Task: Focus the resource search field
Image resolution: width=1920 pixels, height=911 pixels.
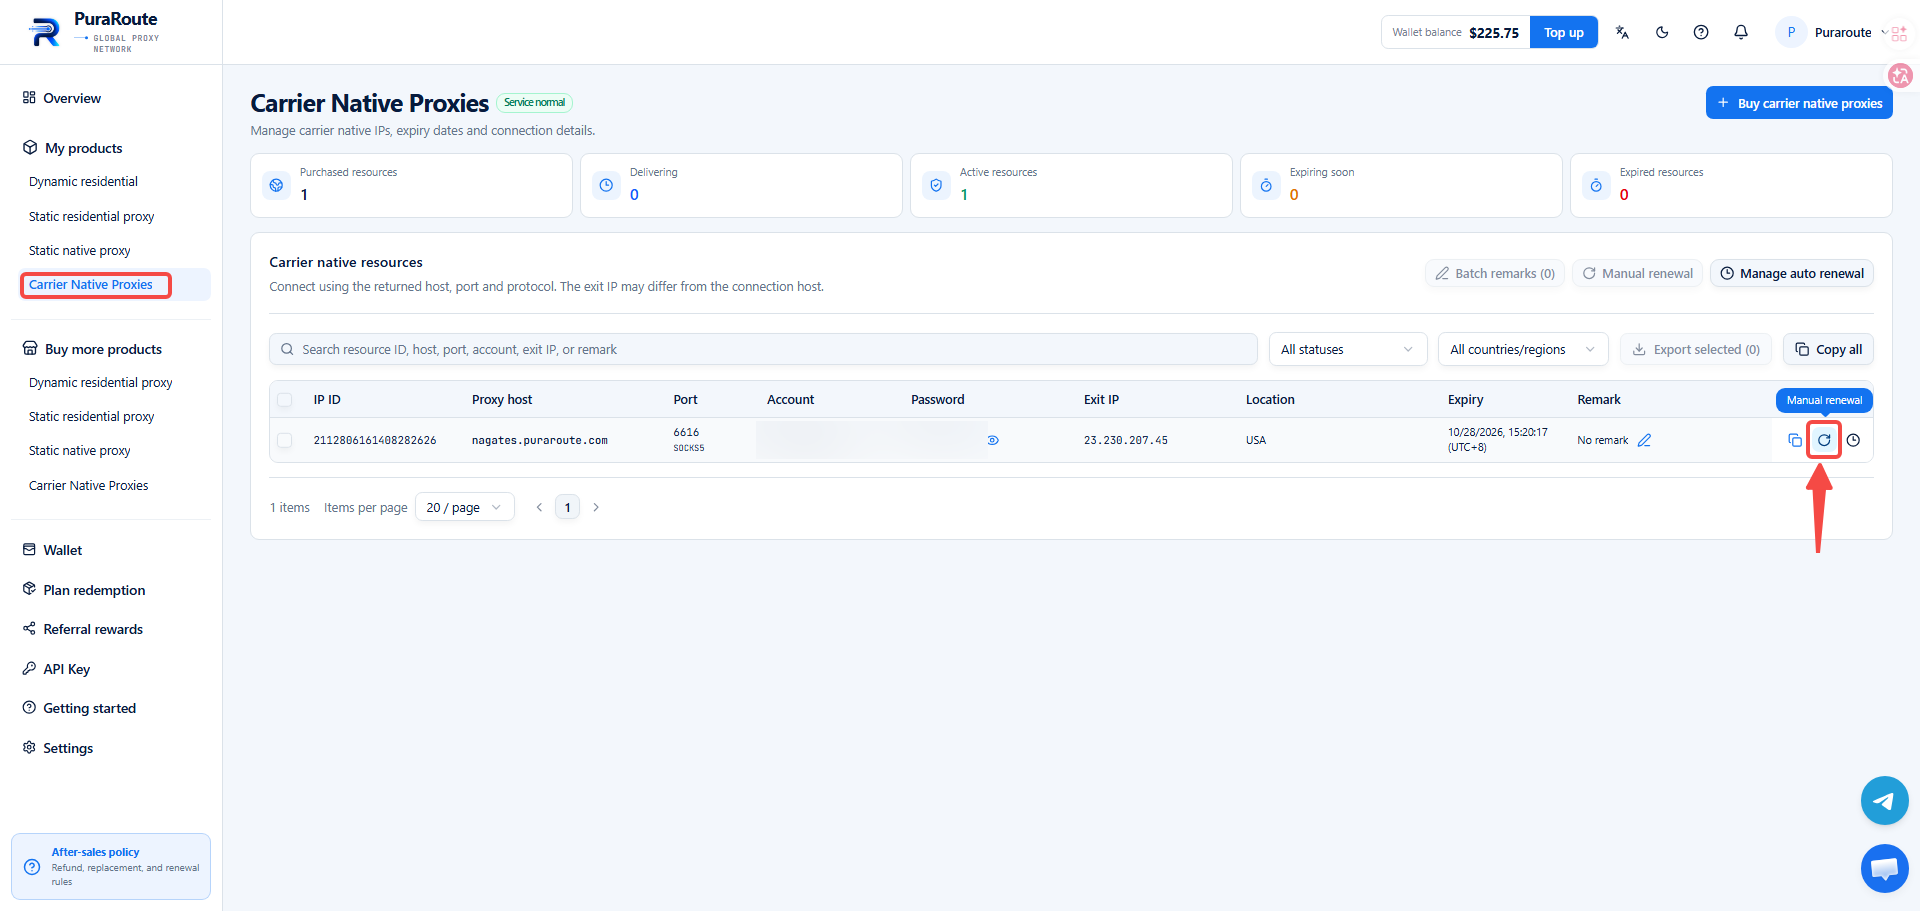Action: point(763,349)
